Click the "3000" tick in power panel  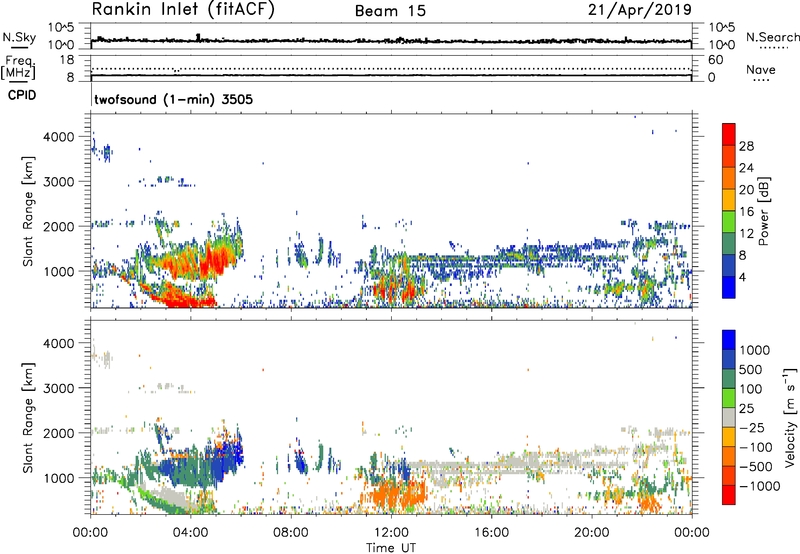(x=60, y=182)
